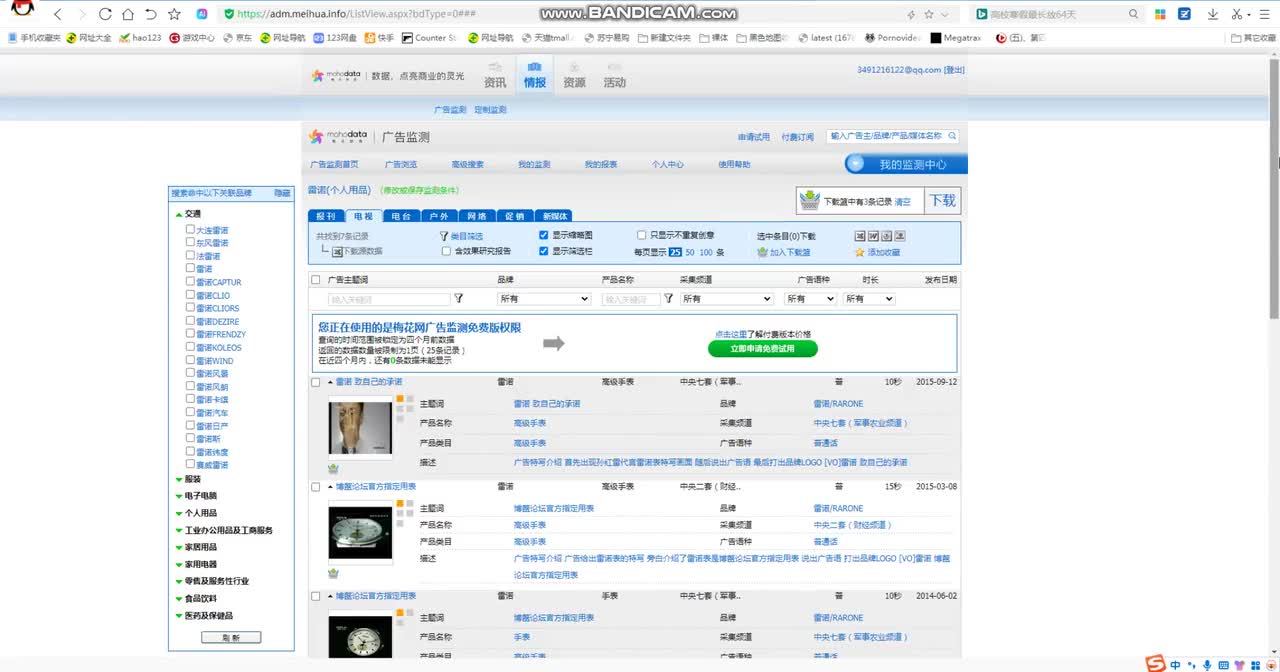Open the browser home page icon

pyautogui.click(x=128, y=14)
